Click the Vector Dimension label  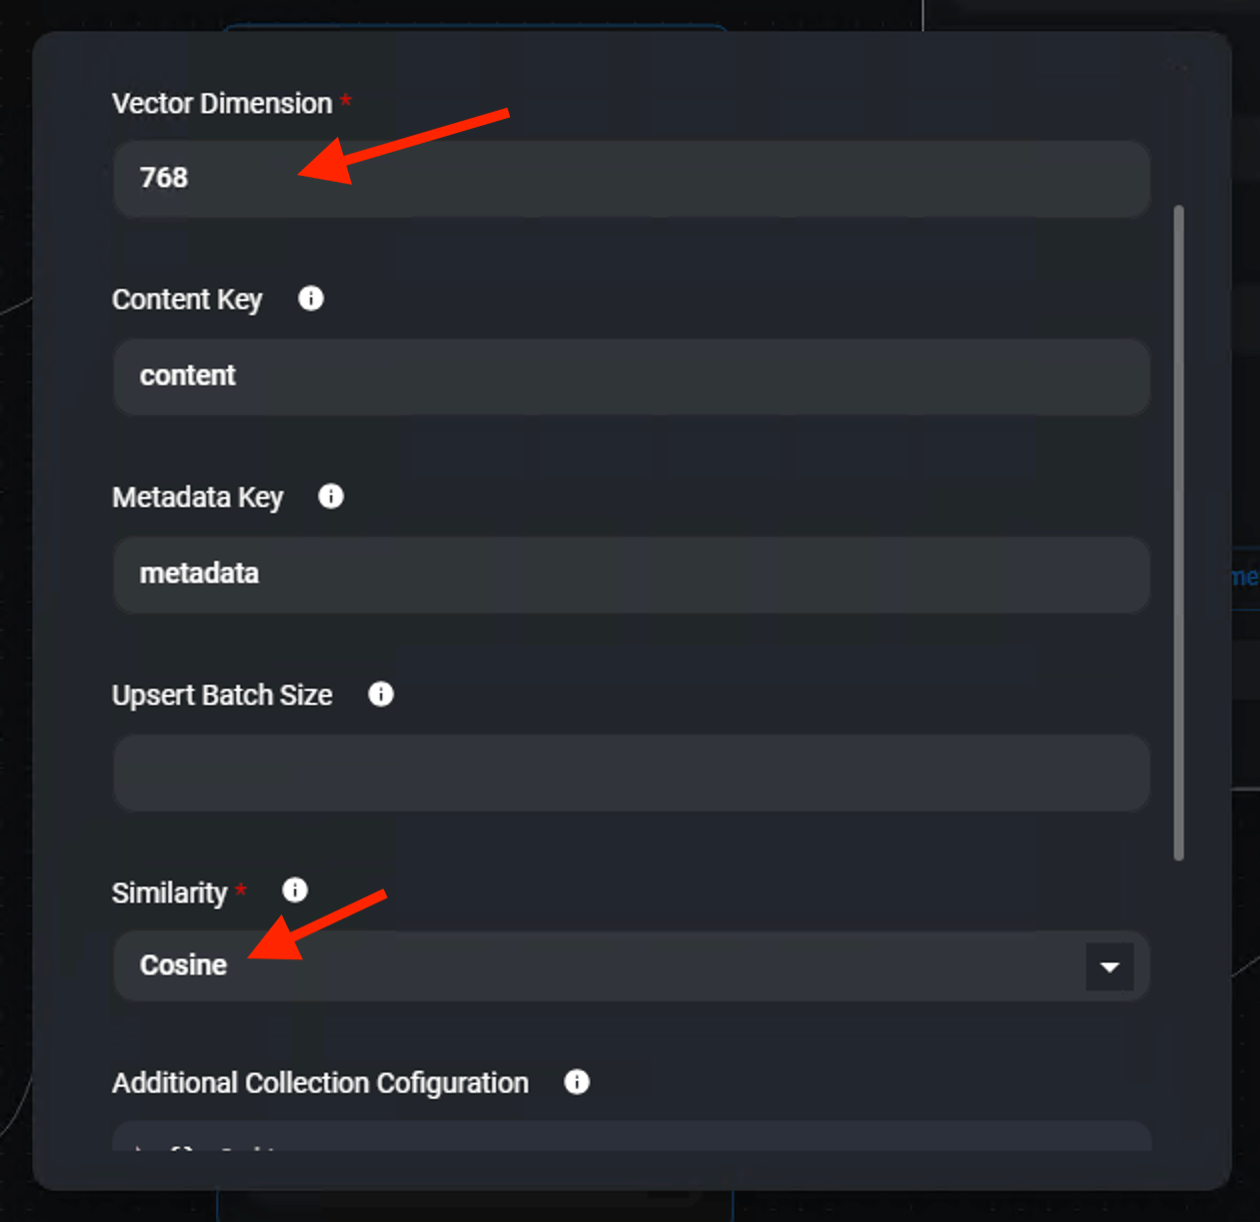(x=222, y=104)
